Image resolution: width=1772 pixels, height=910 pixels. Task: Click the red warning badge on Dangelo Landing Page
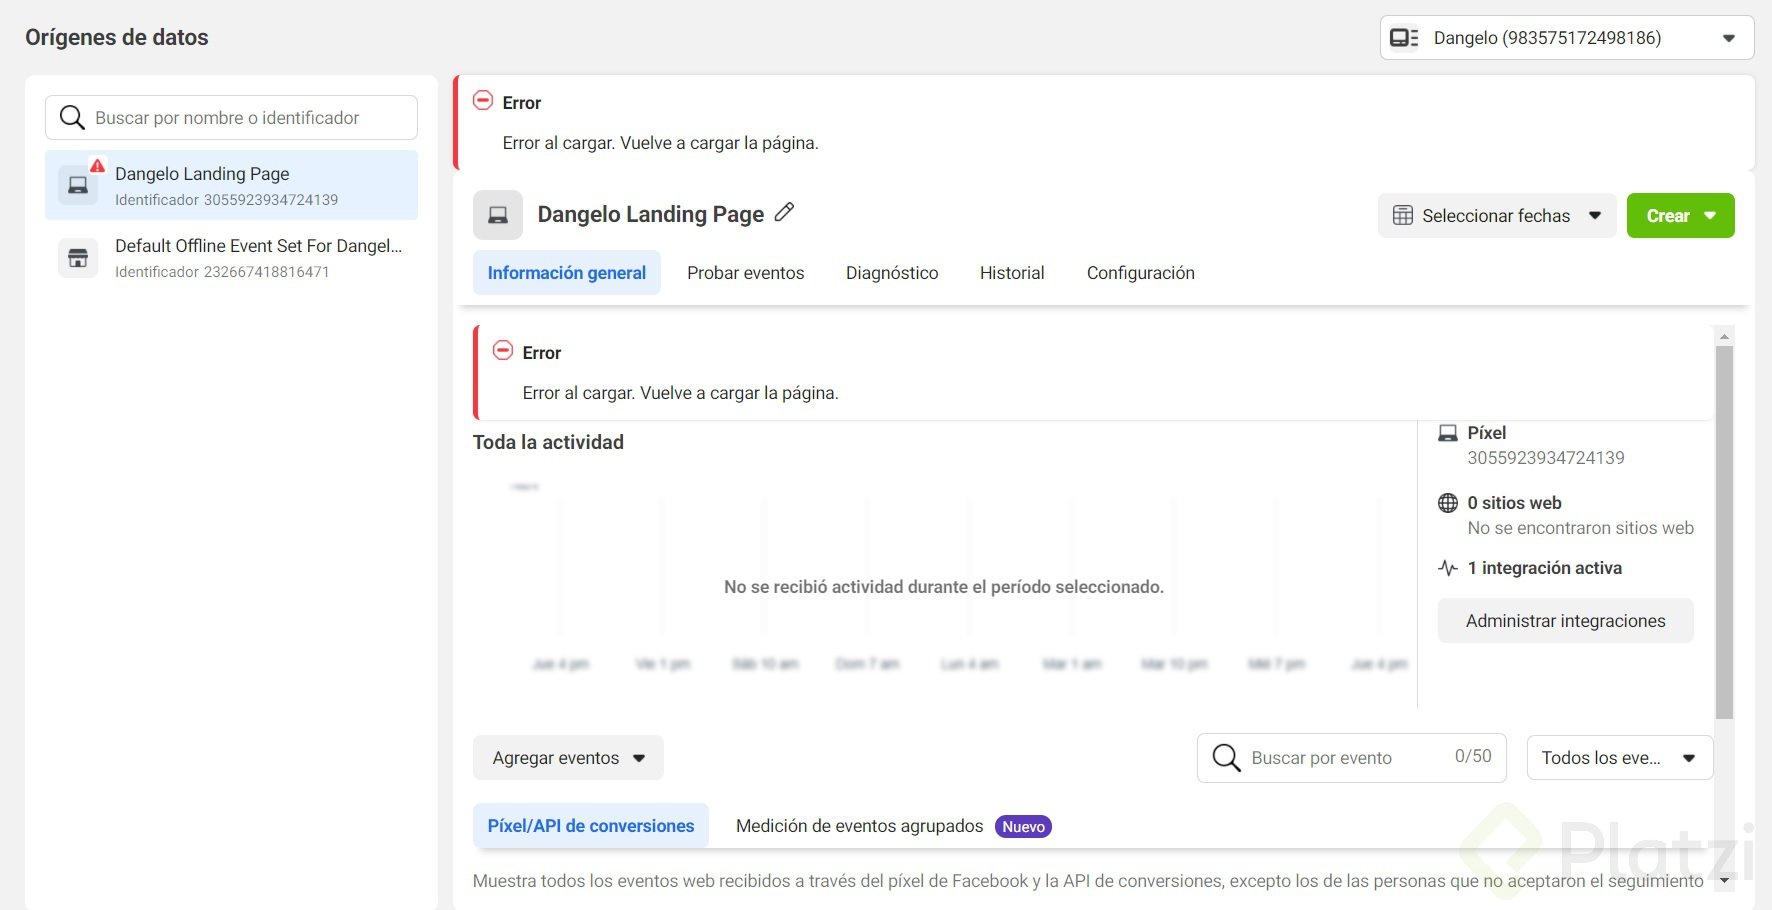(x=97, y=166)
